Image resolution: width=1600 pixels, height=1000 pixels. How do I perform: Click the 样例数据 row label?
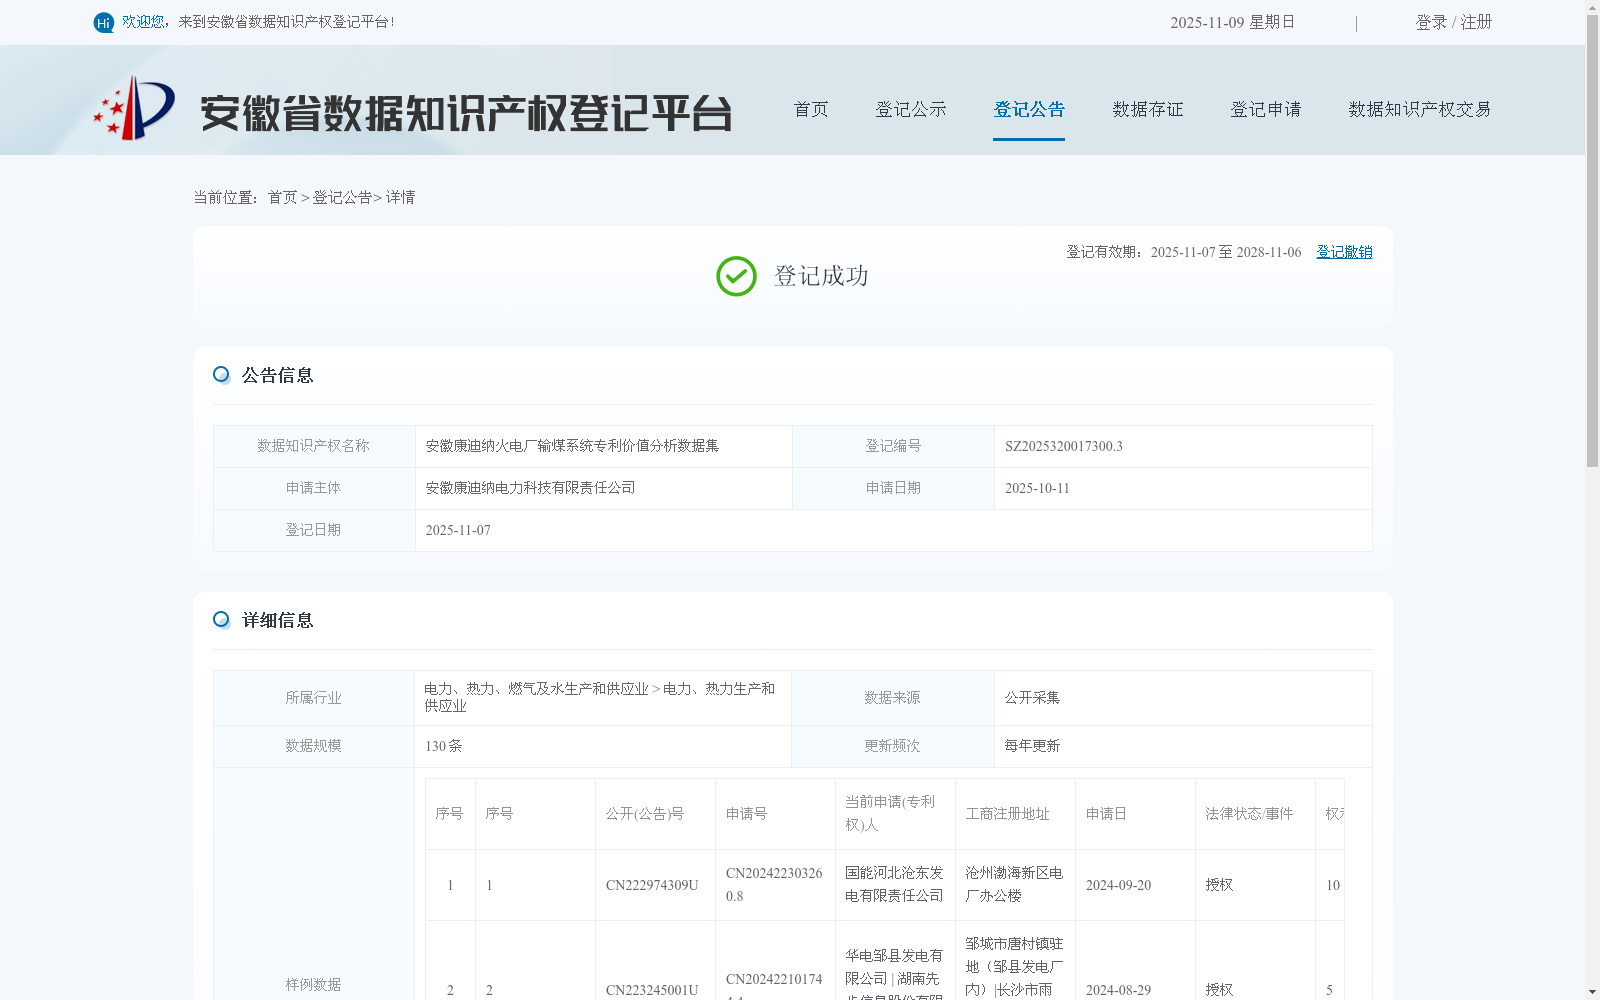(313, 985)
